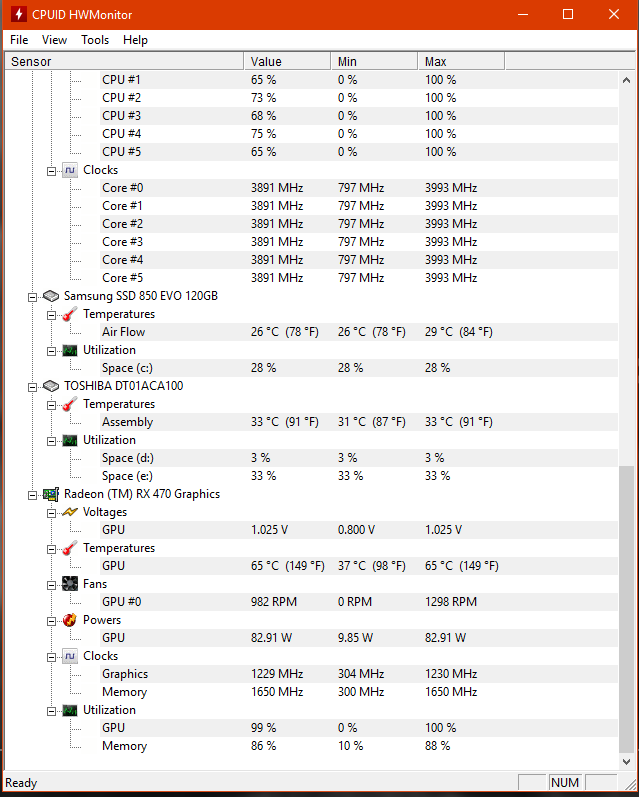Collapse the Samsung SSD 850 EVO node

tap(34, 296)
